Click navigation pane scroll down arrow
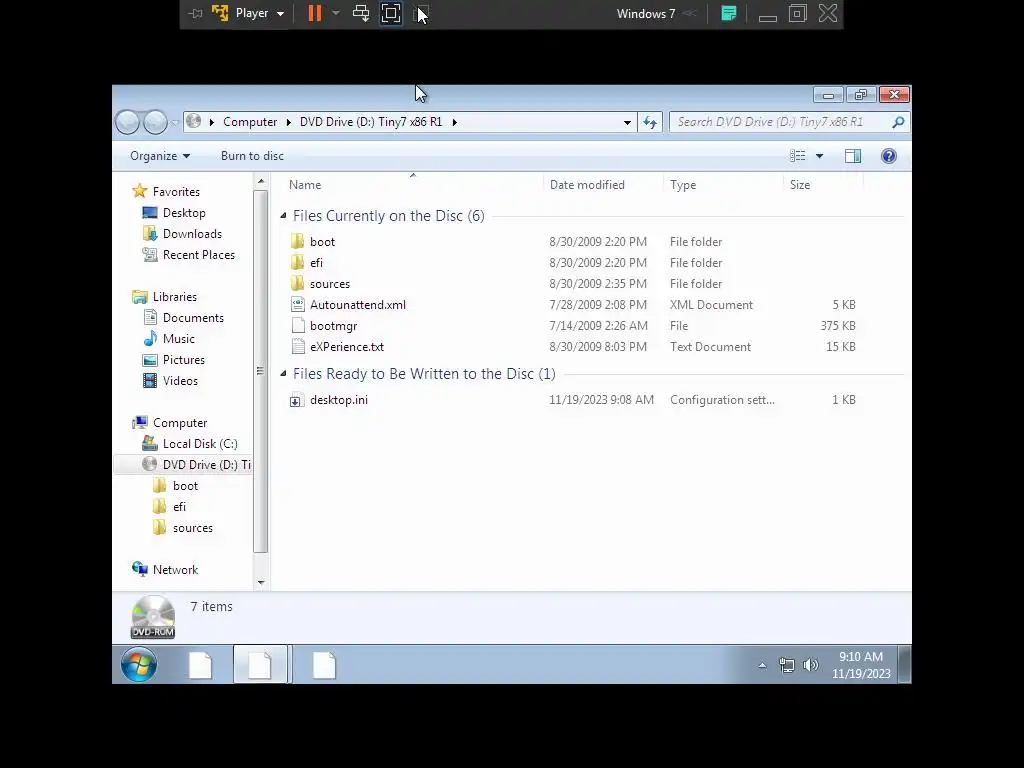 coord(261,582)
